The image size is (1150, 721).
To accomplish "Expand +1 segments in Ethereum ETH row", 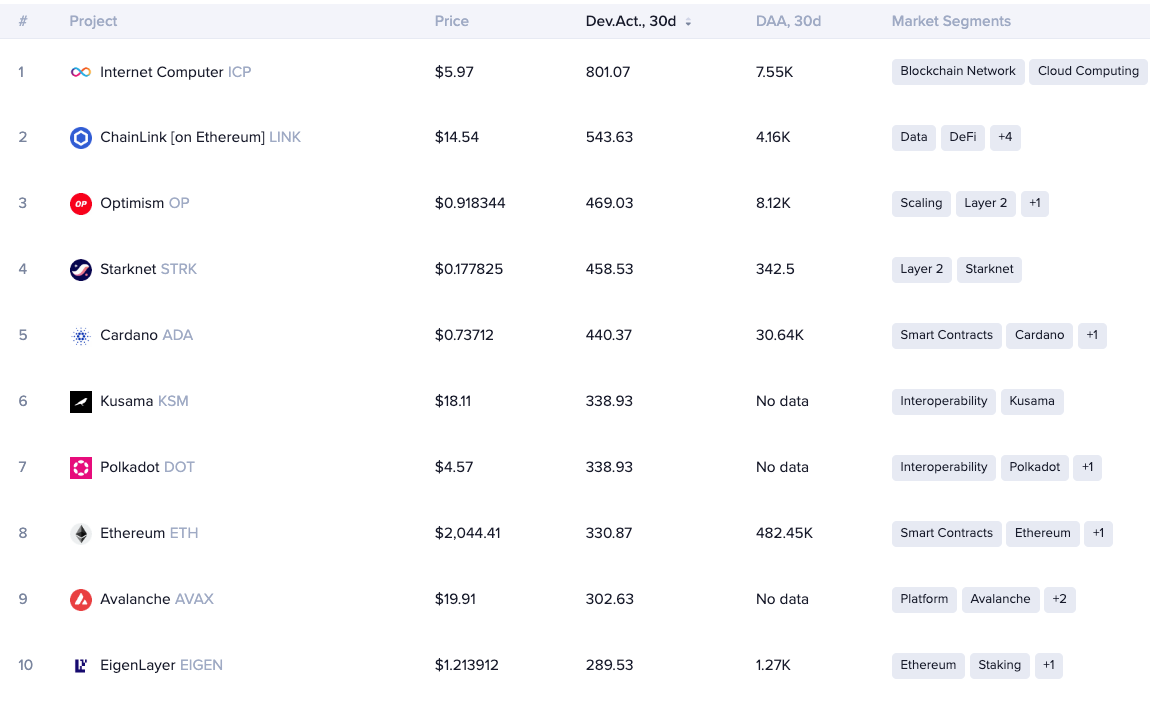I will point(1098,533).
